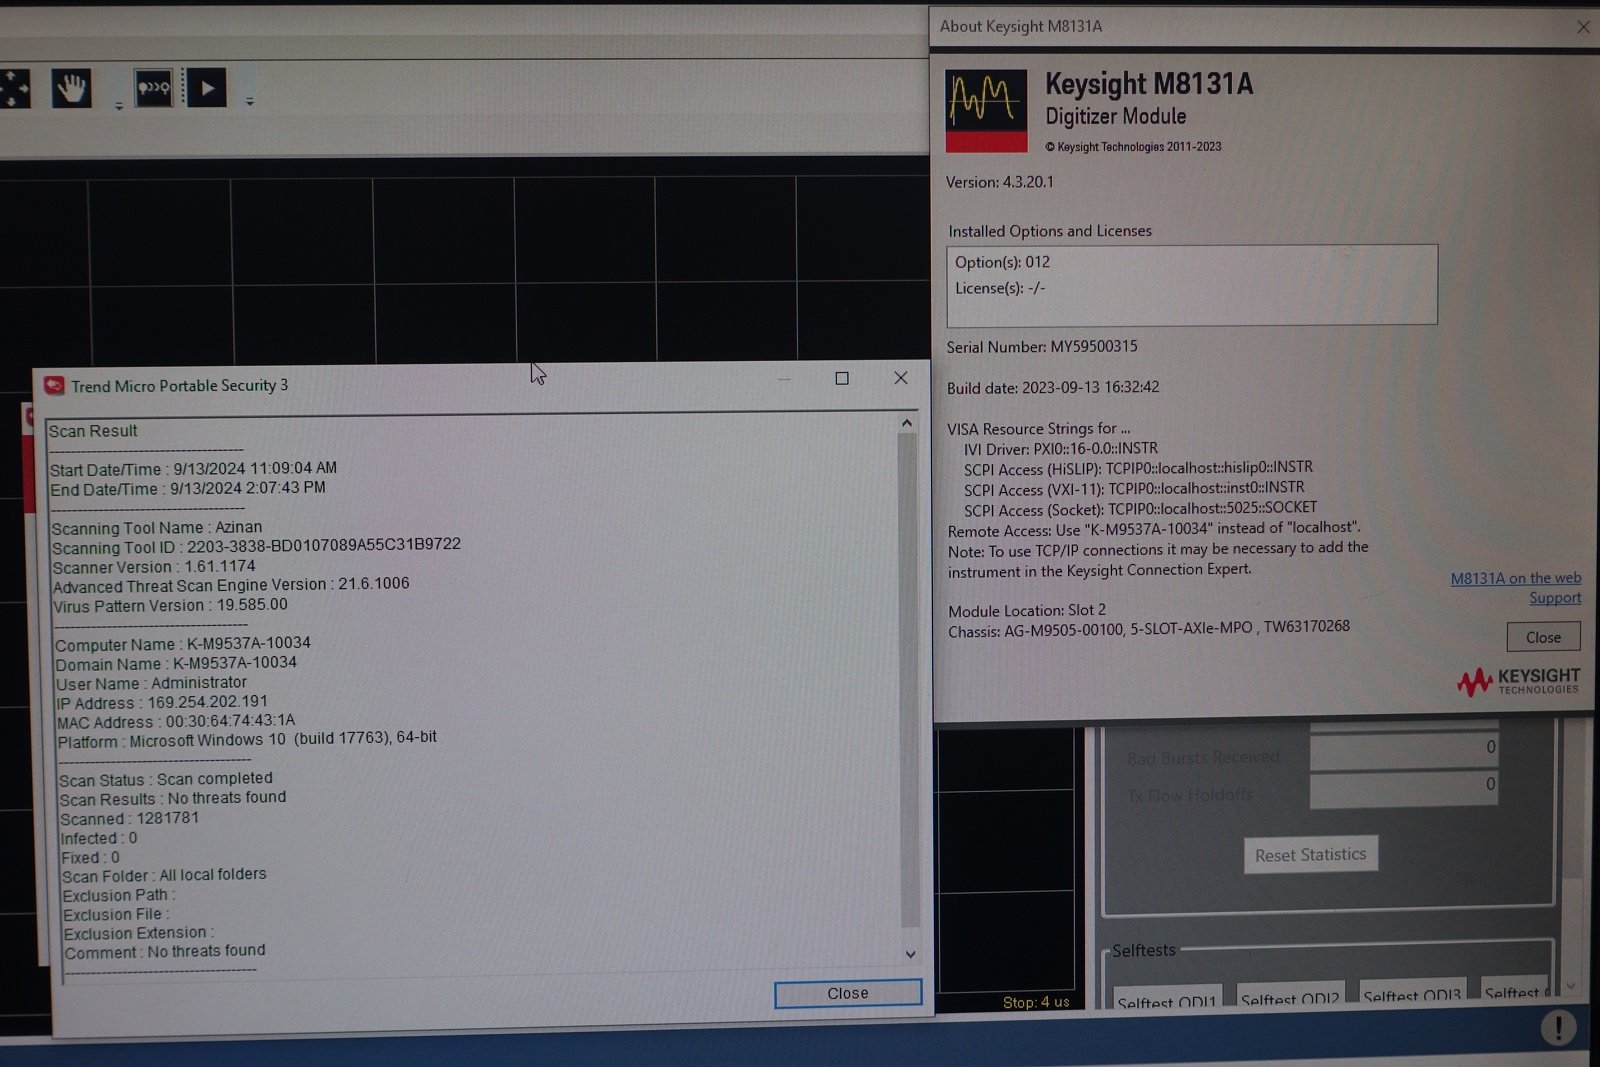Click scroll-up arrow in Scan Result pane
Viewport: 1600px width, 1067px height.
coord(907,423)
